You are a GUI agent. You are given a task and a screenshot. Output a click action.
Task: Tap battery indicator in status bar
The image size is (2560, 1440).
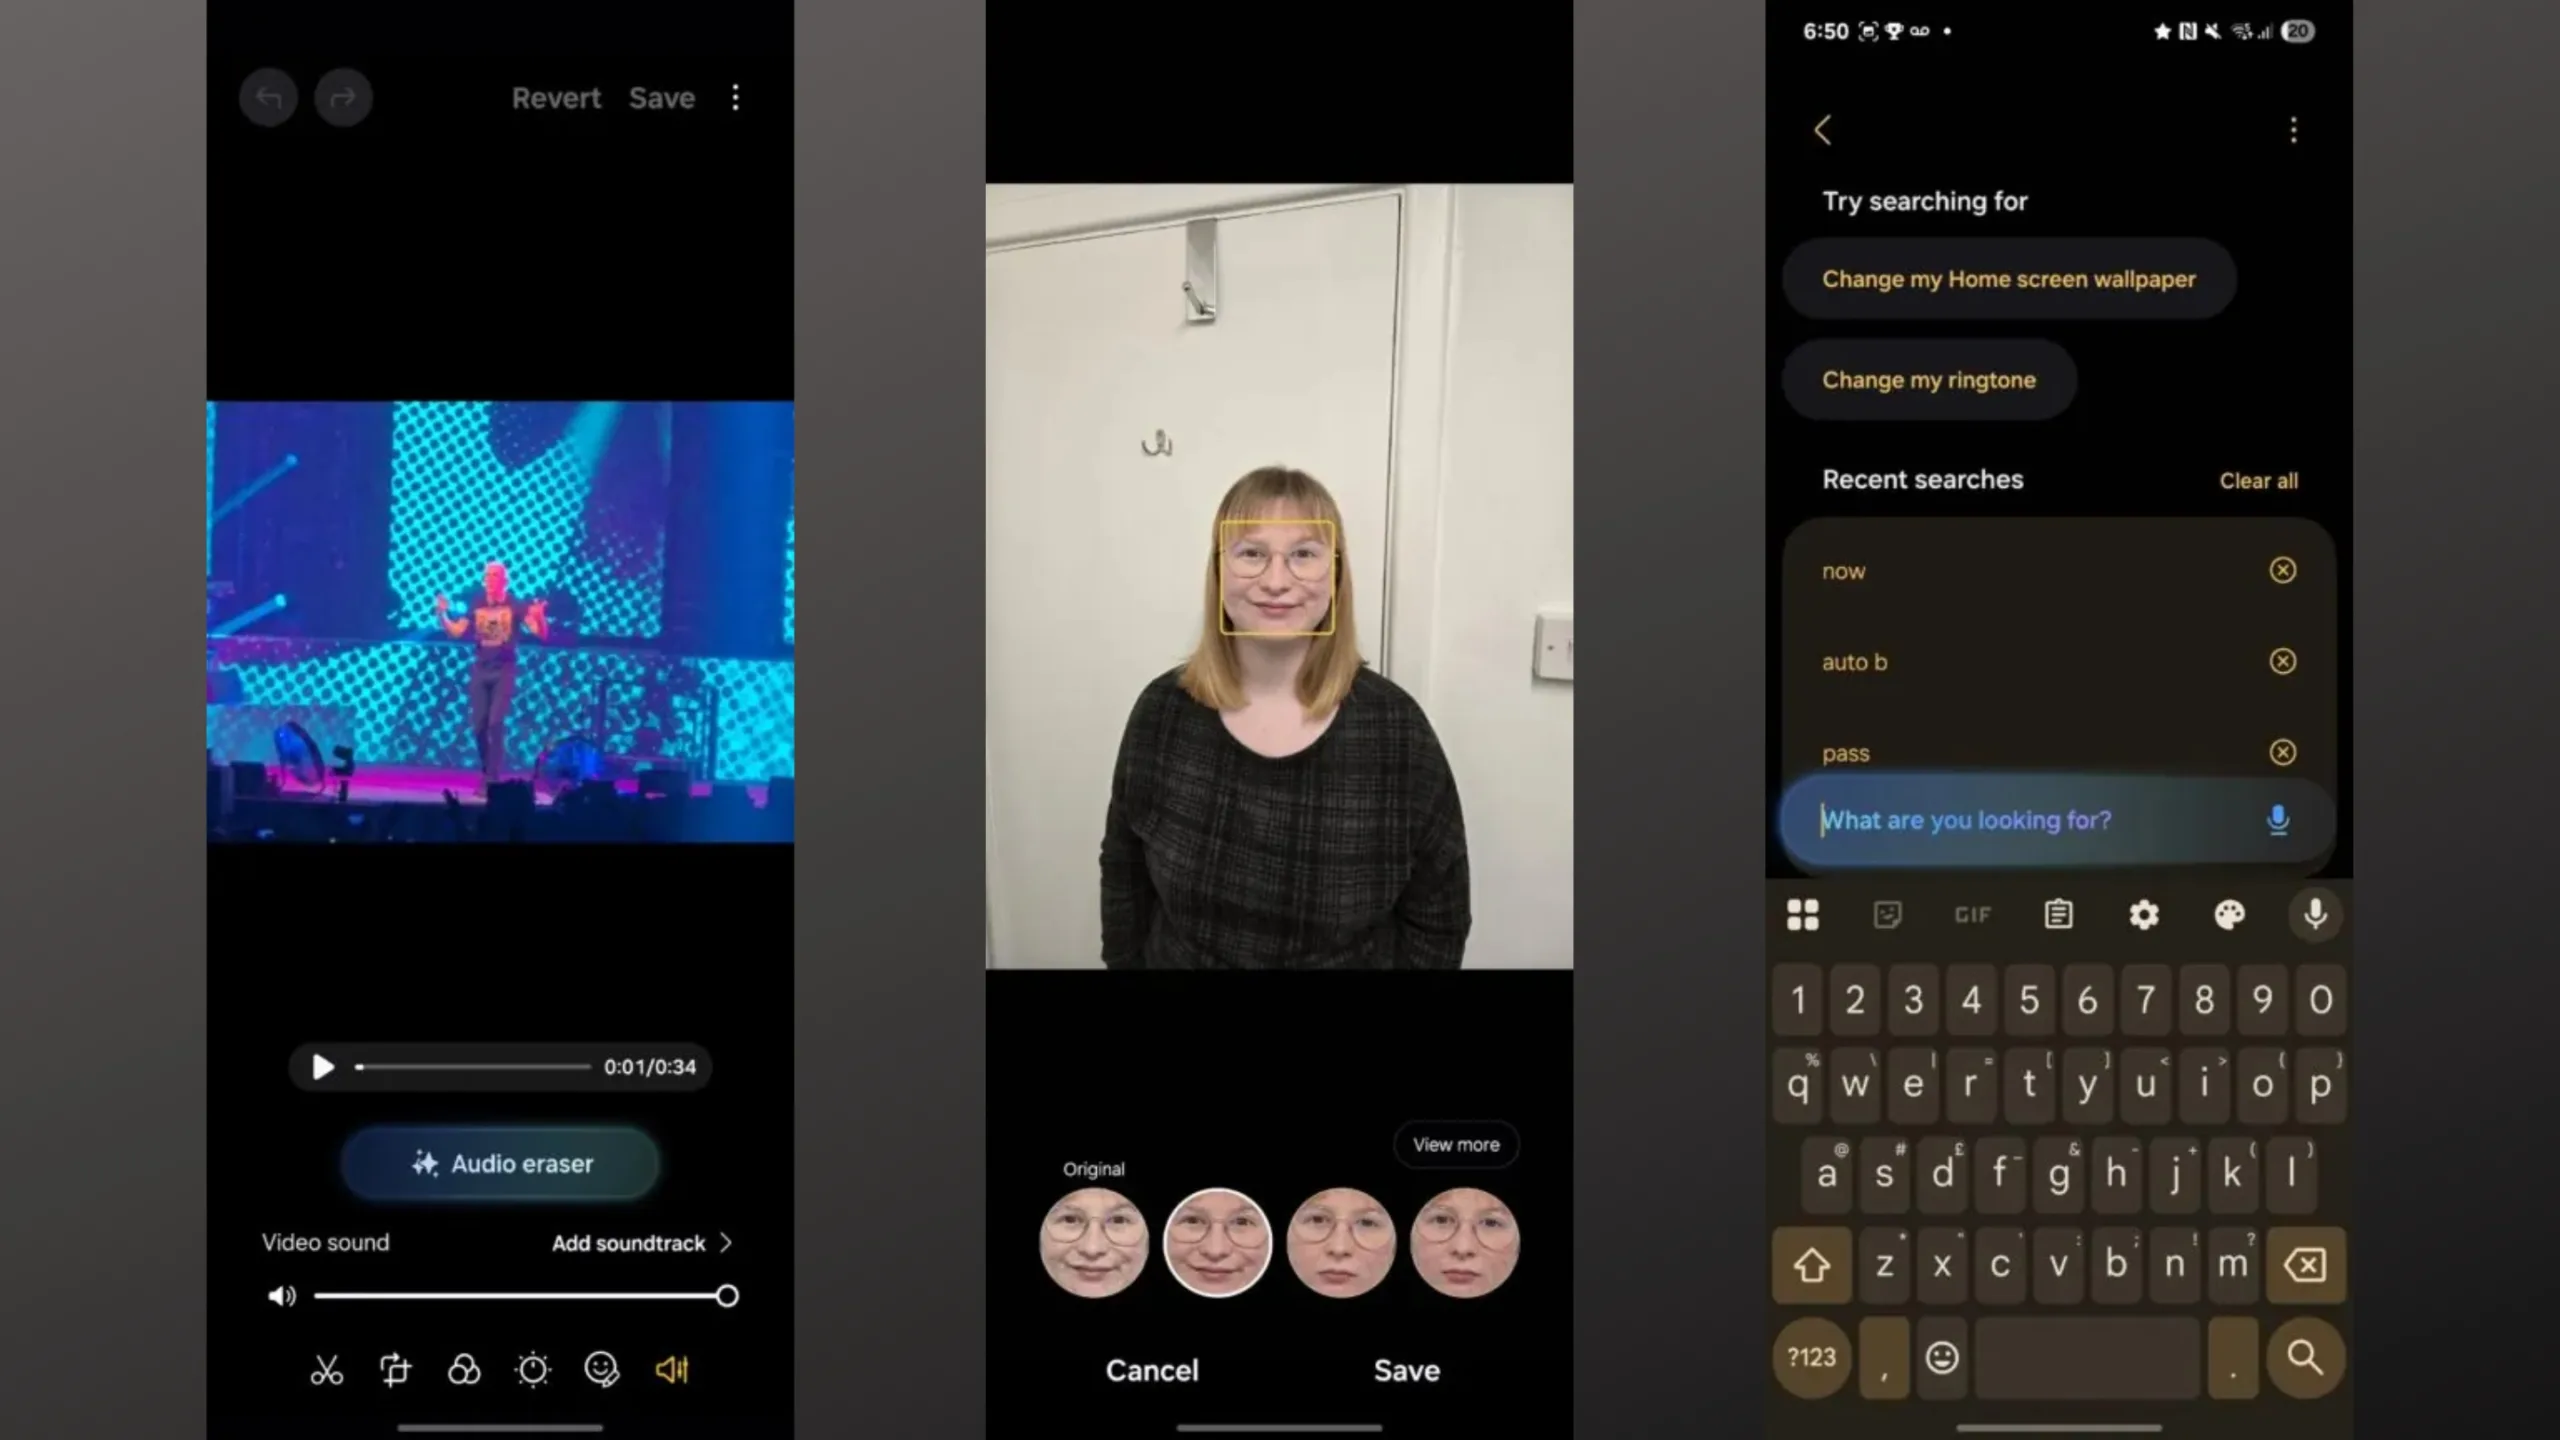click(2299, 31)
